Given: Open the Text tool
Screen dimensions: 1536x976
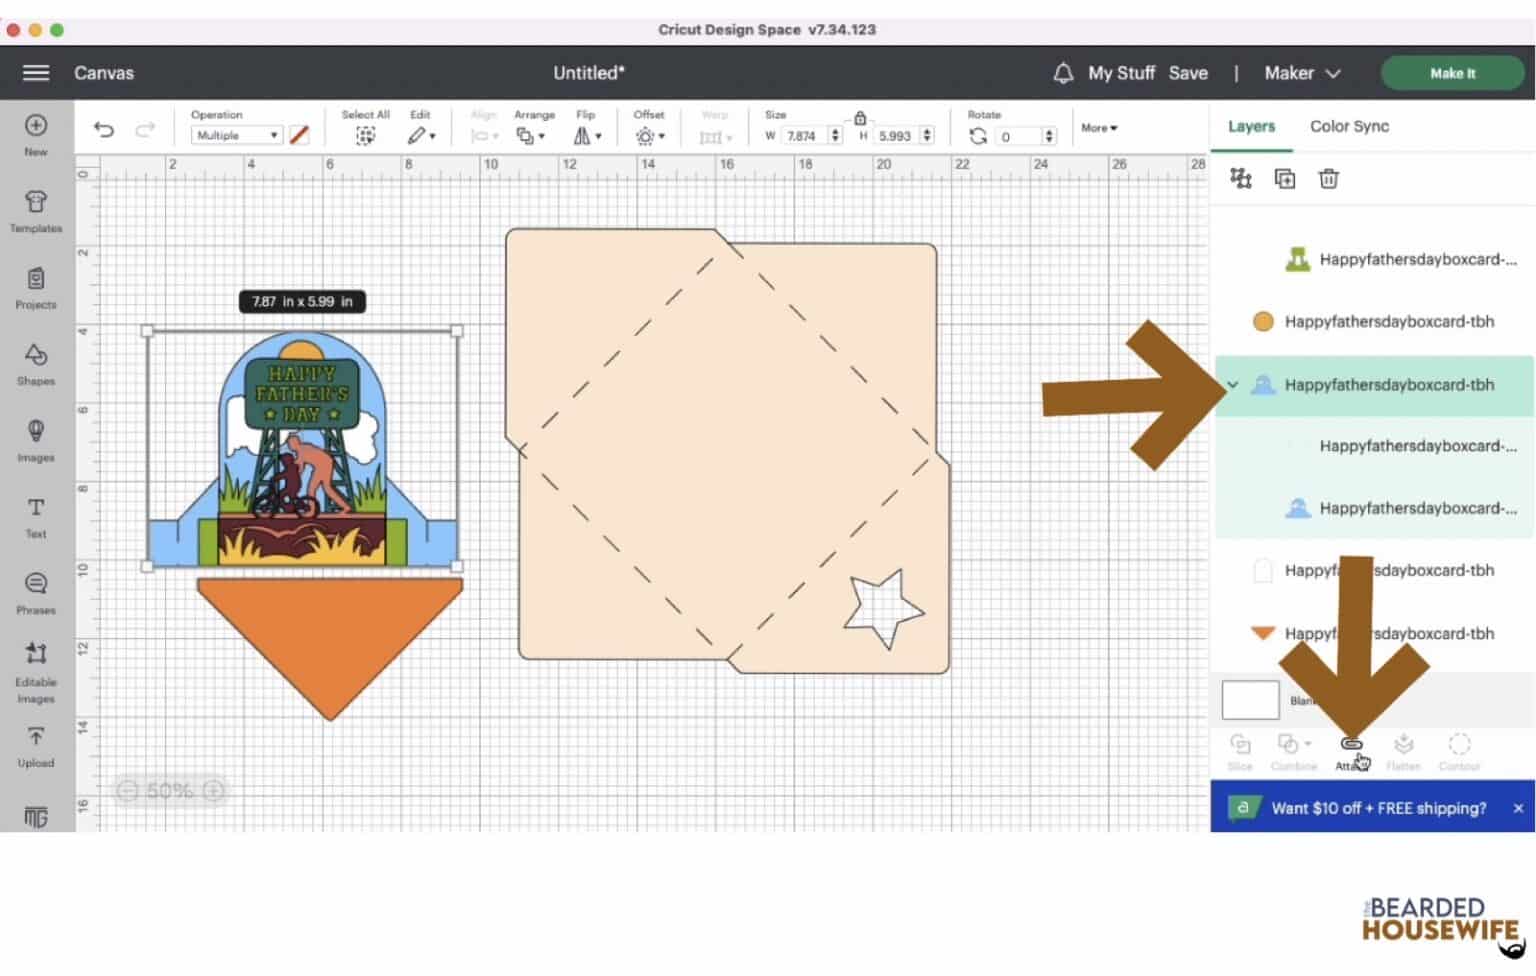Looking at the screenshot, I should pyautogui.click(x=36, y=516).
